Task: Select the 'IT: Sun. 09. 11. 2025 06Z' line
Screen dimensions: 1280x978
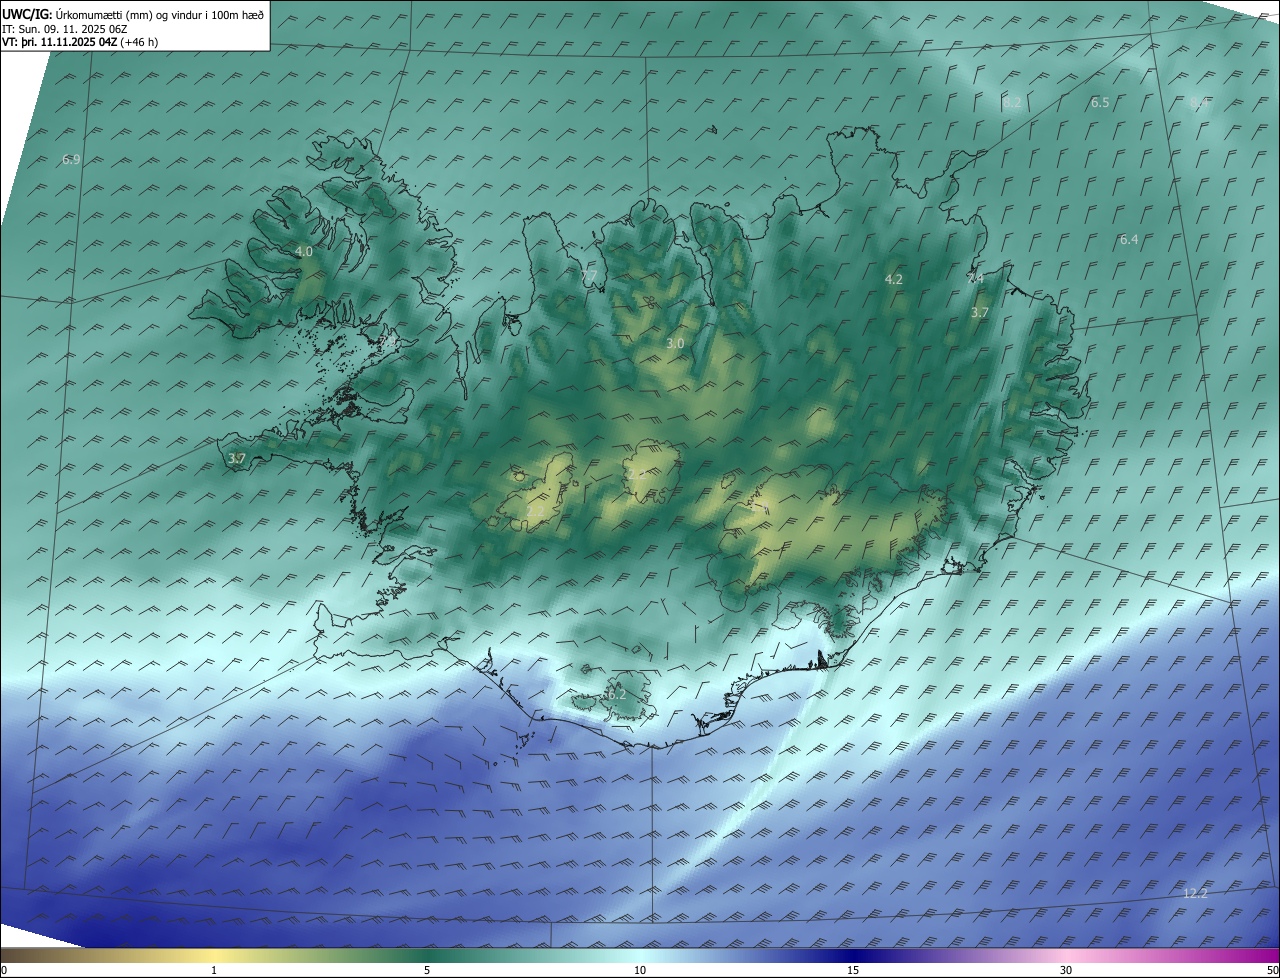Action: click(64, 28)
